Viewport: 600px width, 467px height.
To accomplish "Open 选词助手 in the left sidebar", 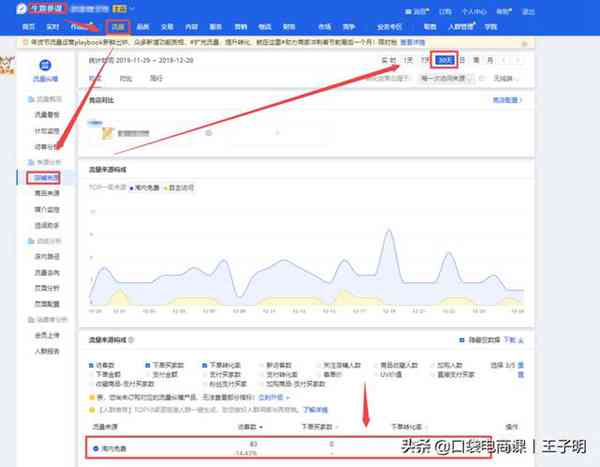I will (47, 225).
